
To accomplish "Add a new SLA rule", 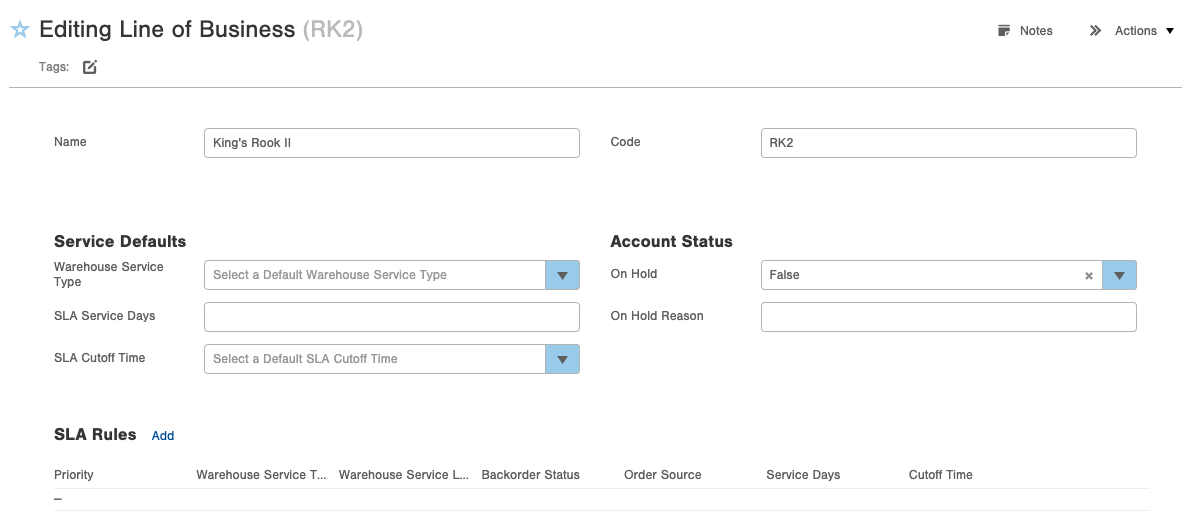I will tap(163, 436).
